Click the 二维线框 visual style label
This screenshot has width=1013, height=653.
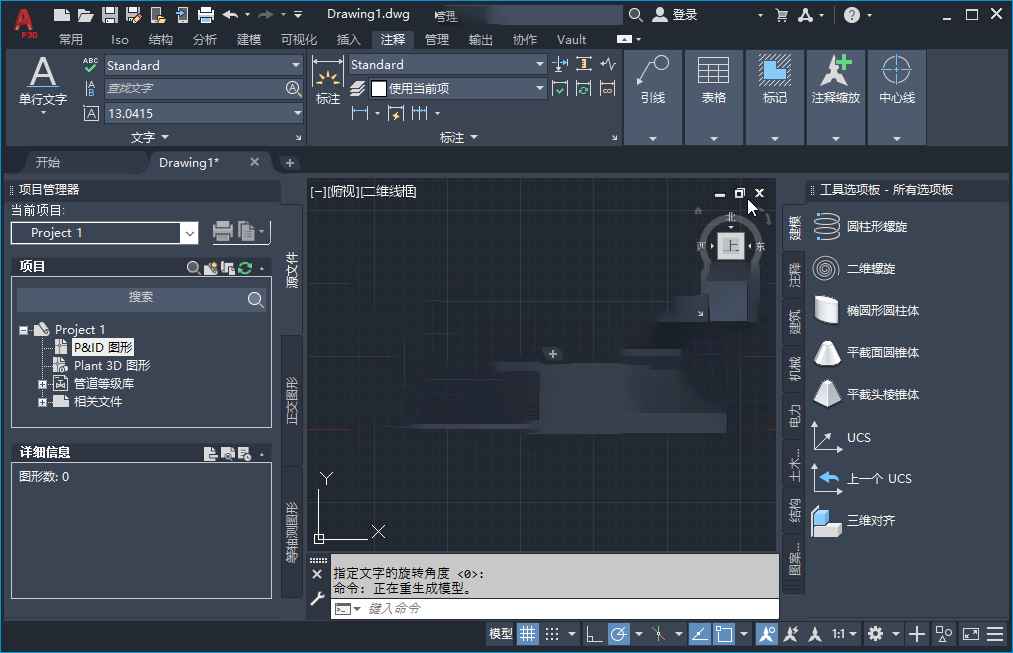click(x=388, y=192)
